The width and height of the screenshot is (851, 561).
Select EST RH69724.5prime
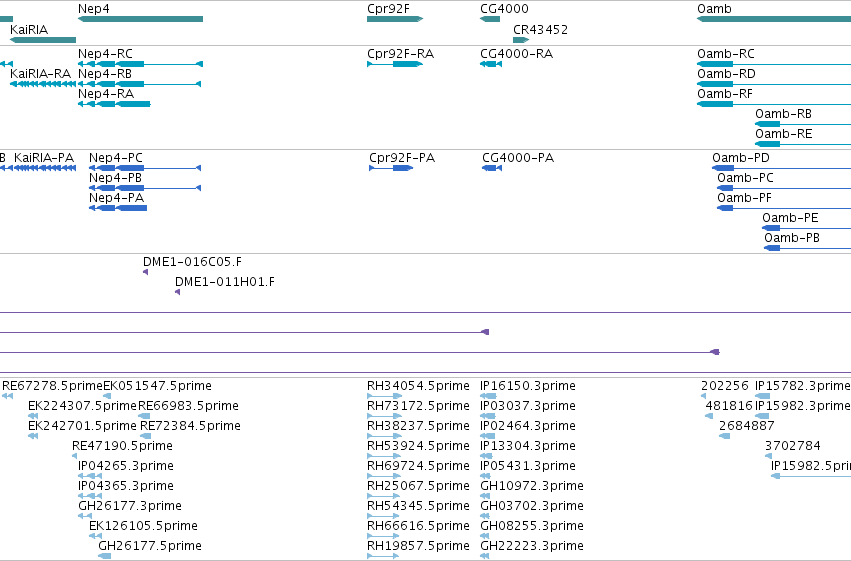[x=384, y=476]
